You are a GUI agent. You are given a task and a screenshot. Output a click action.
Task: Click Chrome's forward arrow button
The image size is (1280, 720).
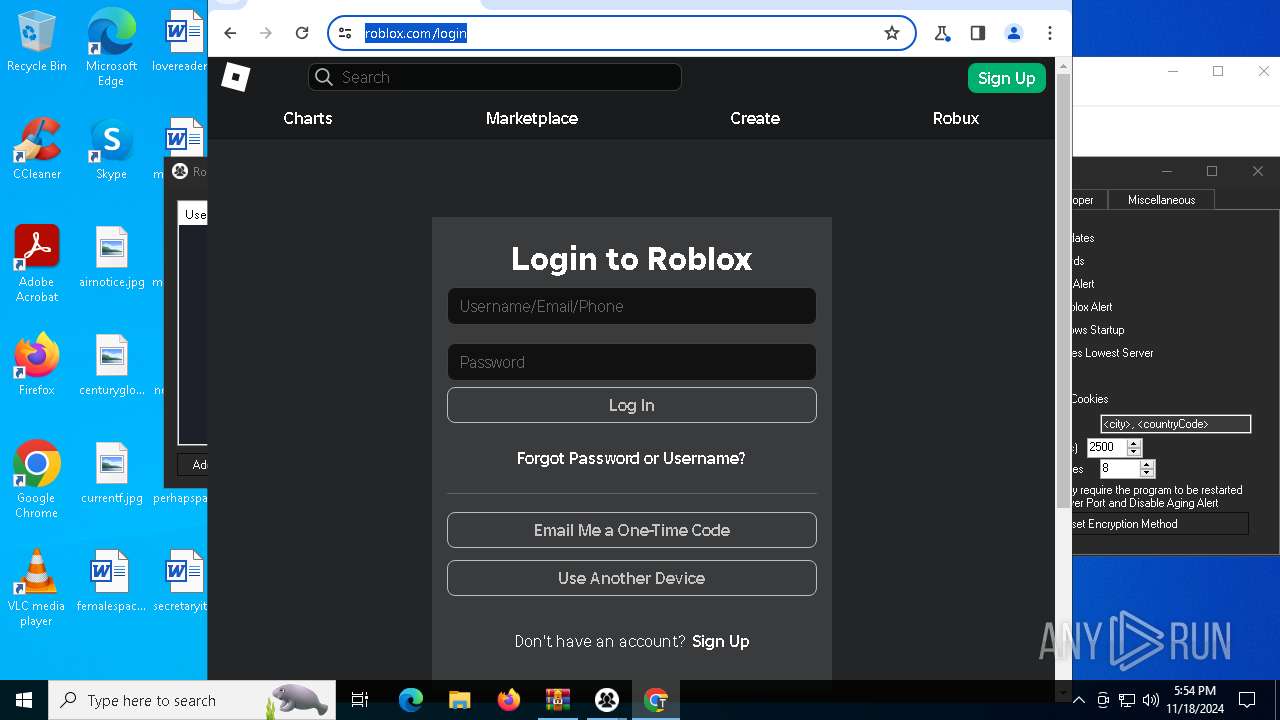(x=266, y=33)
